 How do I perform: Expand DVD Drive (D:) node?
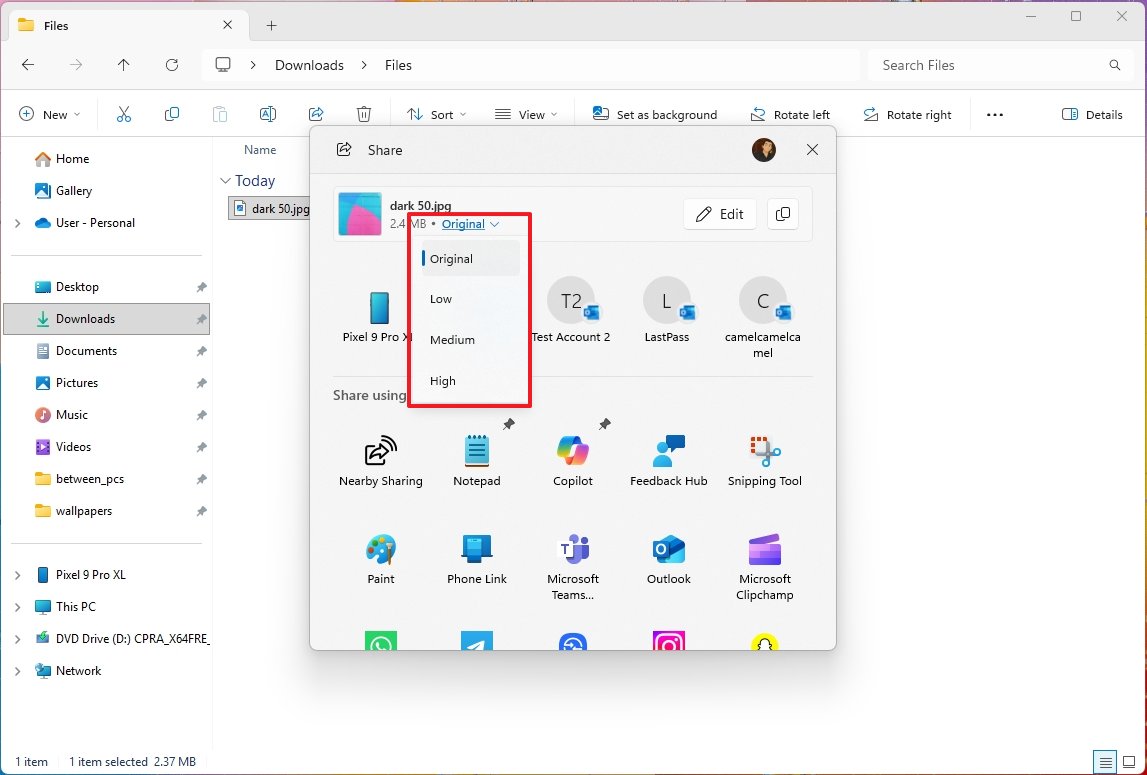[x=18, y=639]
